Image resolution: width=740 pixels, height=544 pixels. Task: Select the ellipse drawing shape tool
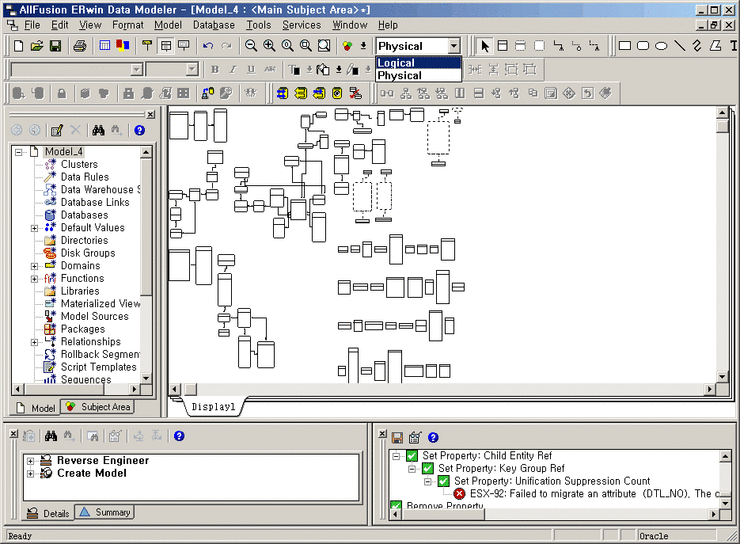pos(643,46)
